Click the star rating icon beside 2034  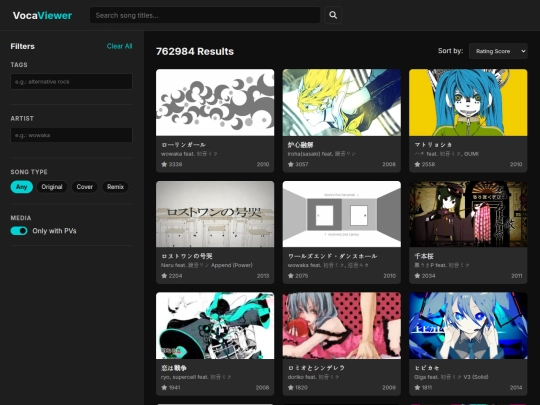[x=417, y=276]
